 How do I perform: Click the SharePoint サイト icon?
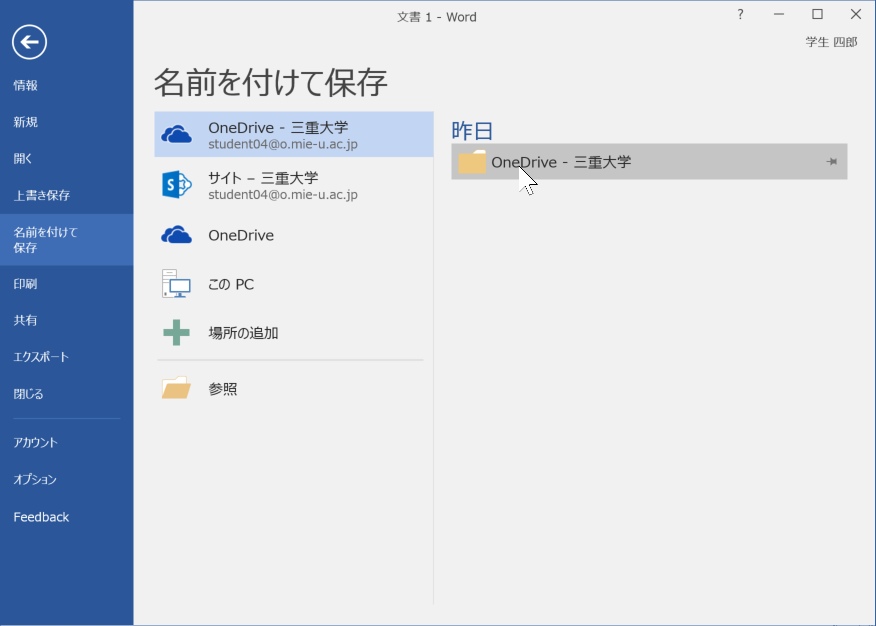[177, 185]
